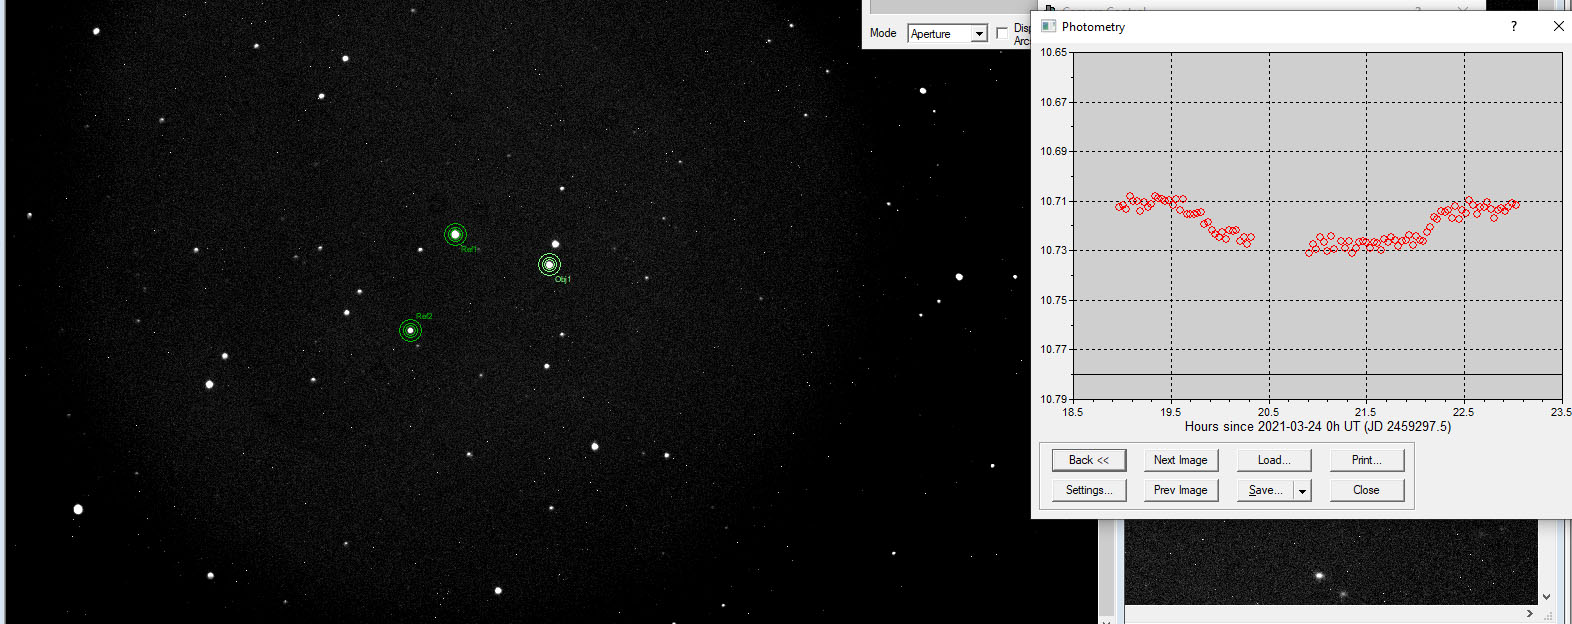Click the Close button in Photometry
Screen dimensions: 1572x624
click(x=1366, y=490)
